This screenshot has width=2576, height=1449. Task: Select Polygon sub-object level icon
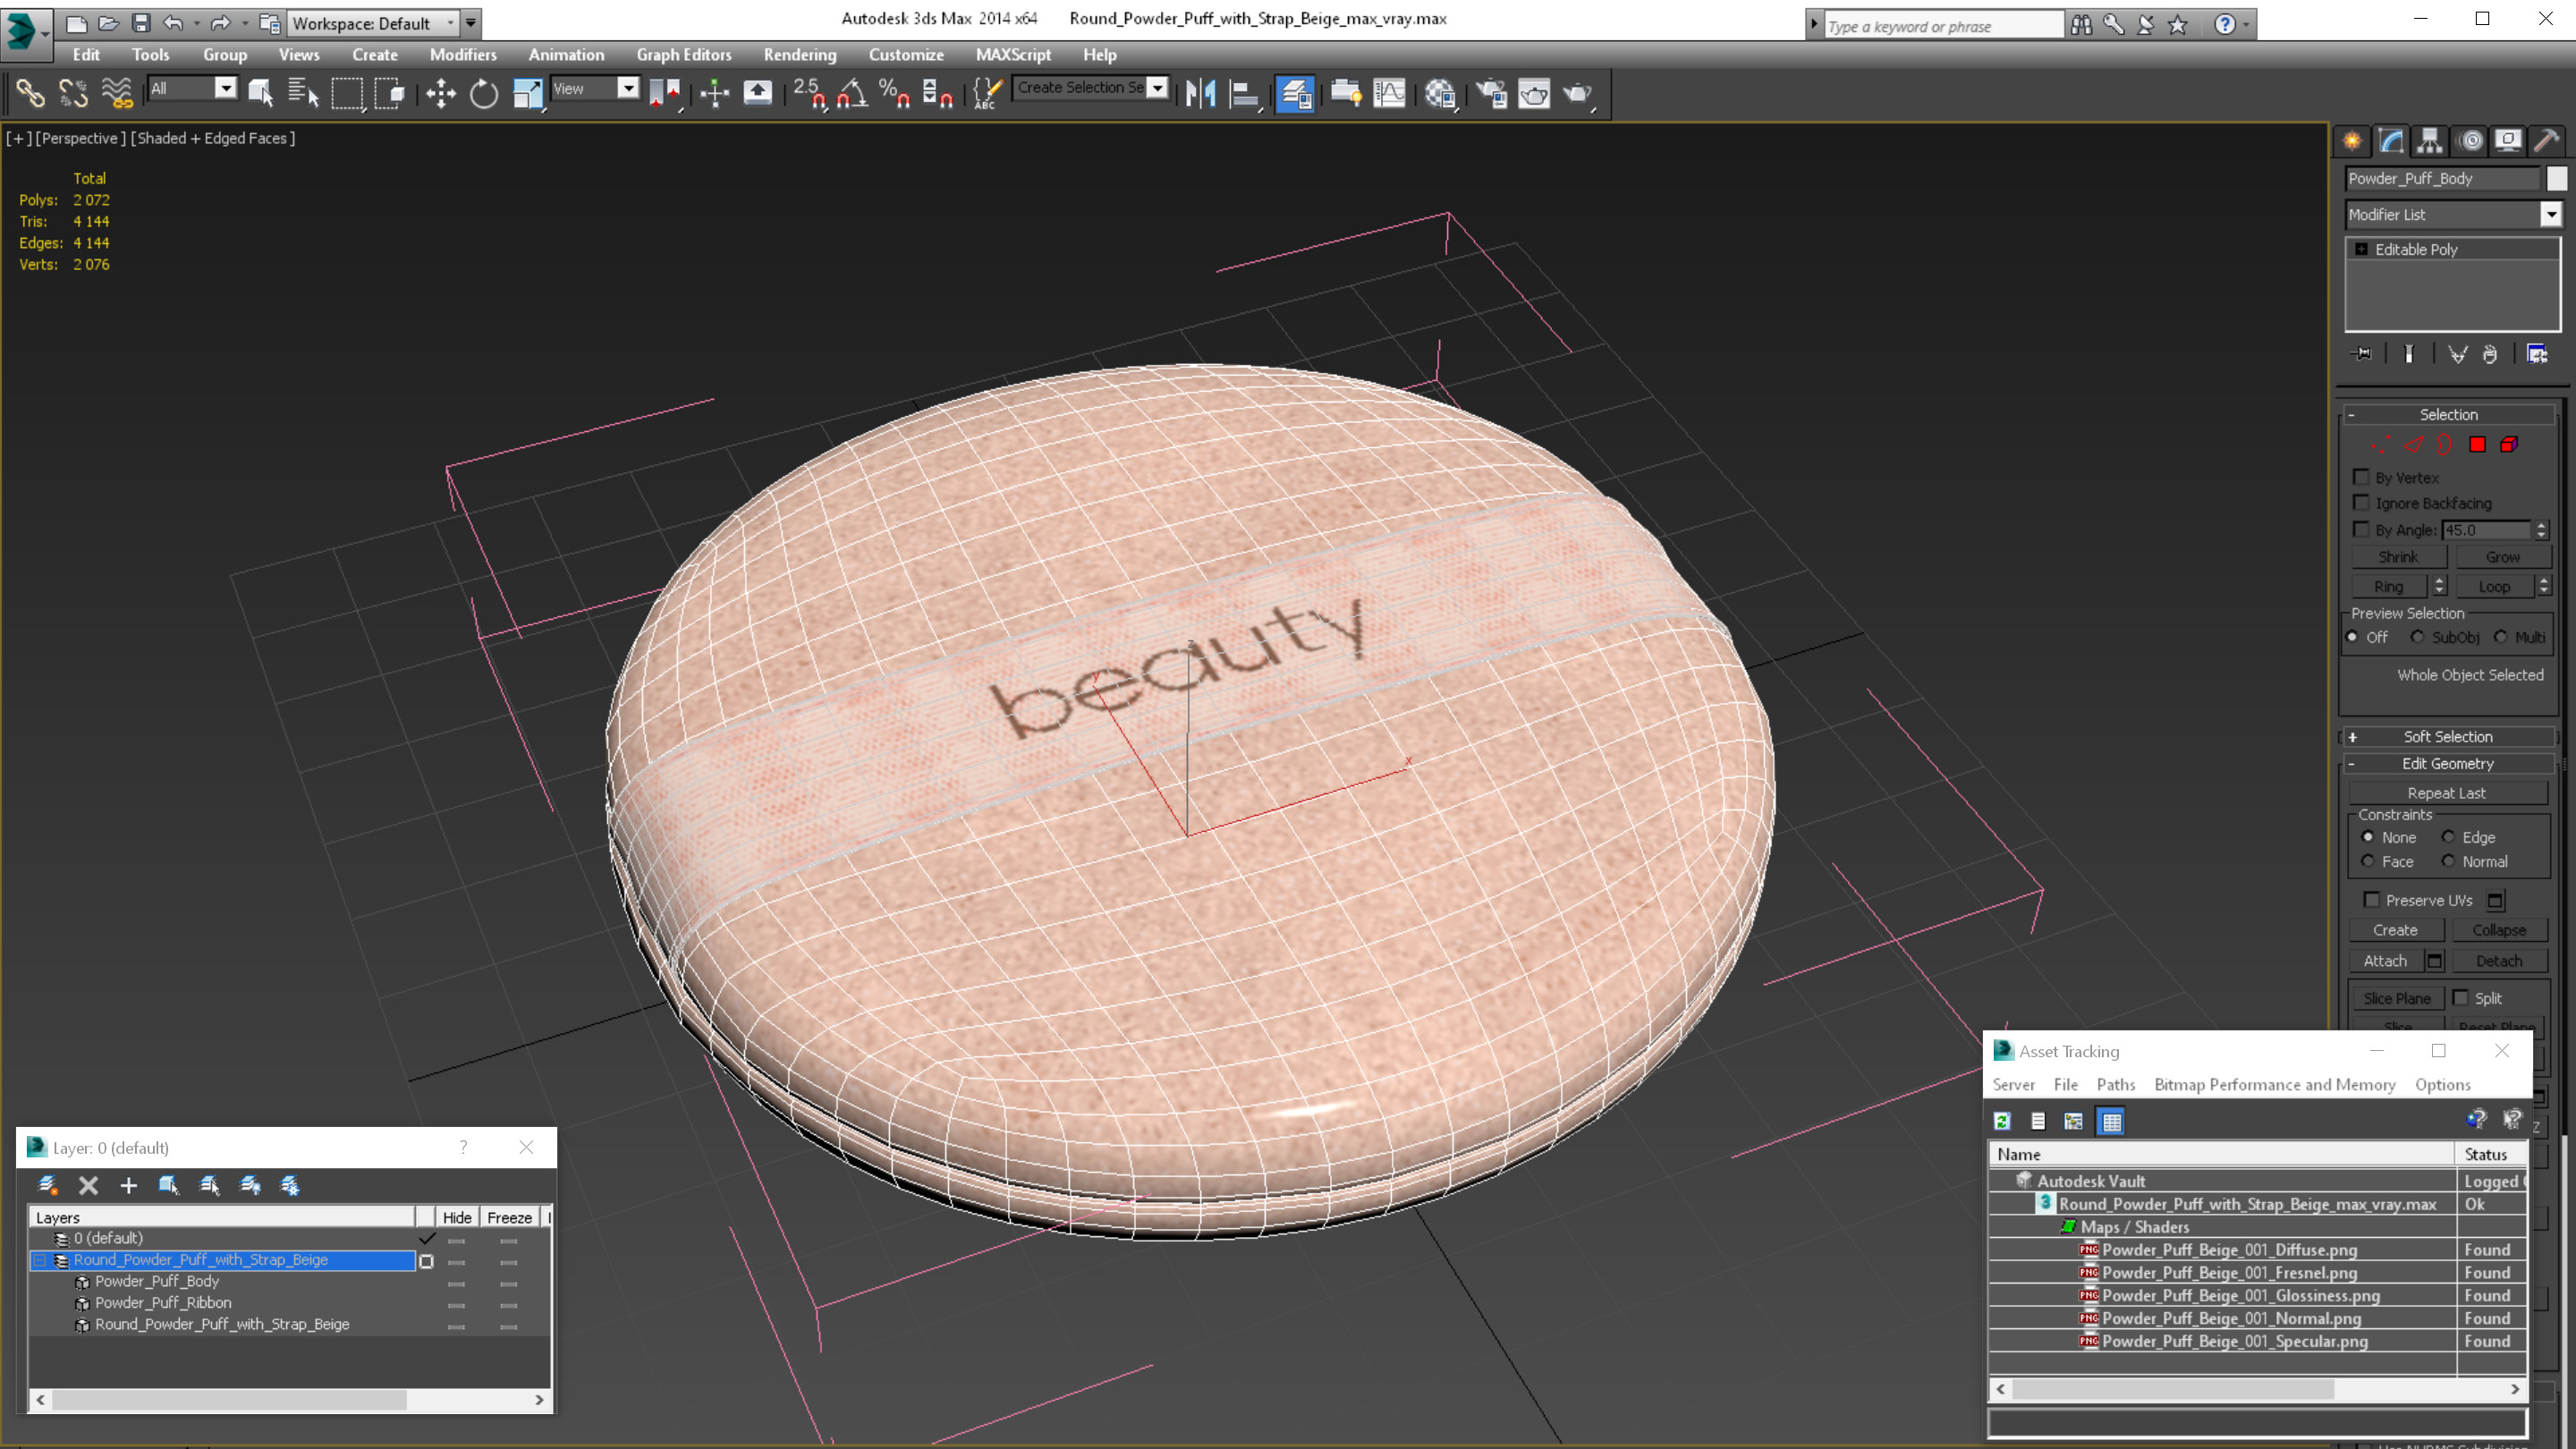click(x=2477, y=445)
